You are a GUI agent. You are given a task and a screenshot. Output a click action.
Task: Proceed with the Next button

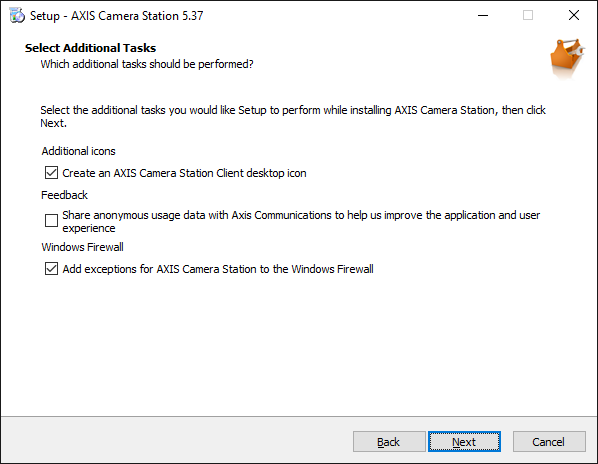tap(464, 442)
